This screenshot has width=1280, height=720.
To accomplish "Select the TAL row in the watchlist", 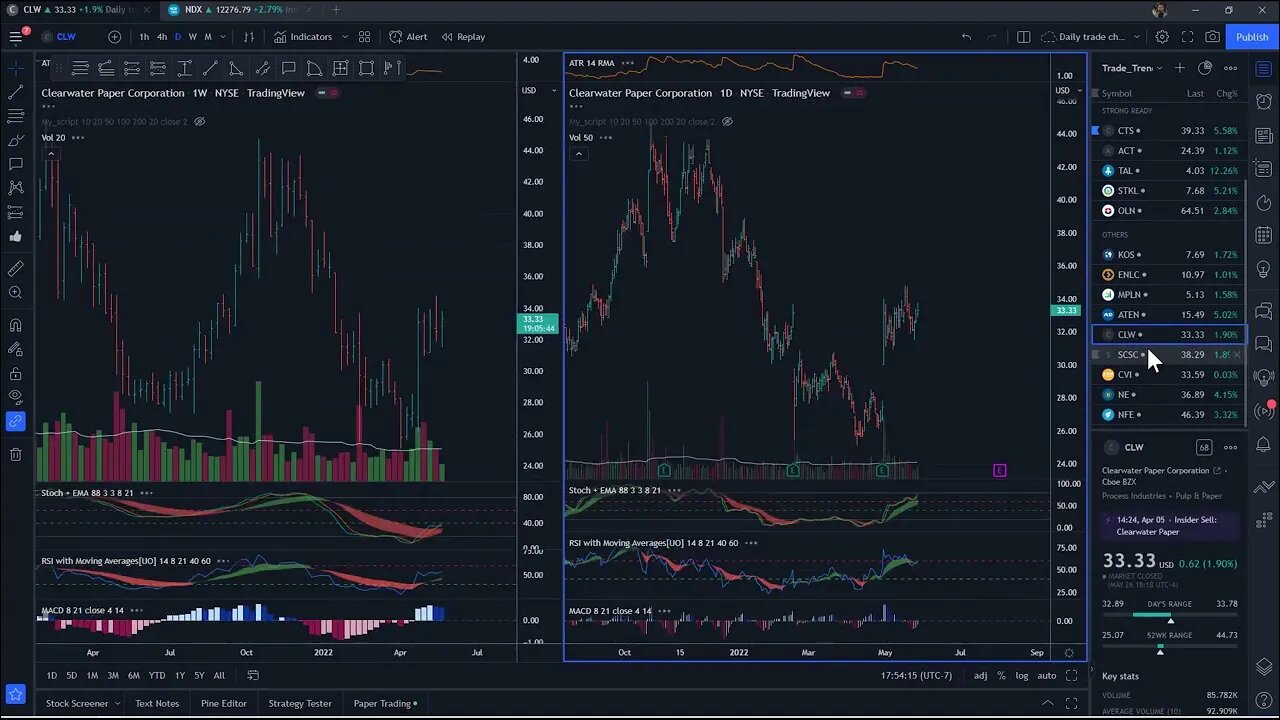I will tap(1168, 171).
